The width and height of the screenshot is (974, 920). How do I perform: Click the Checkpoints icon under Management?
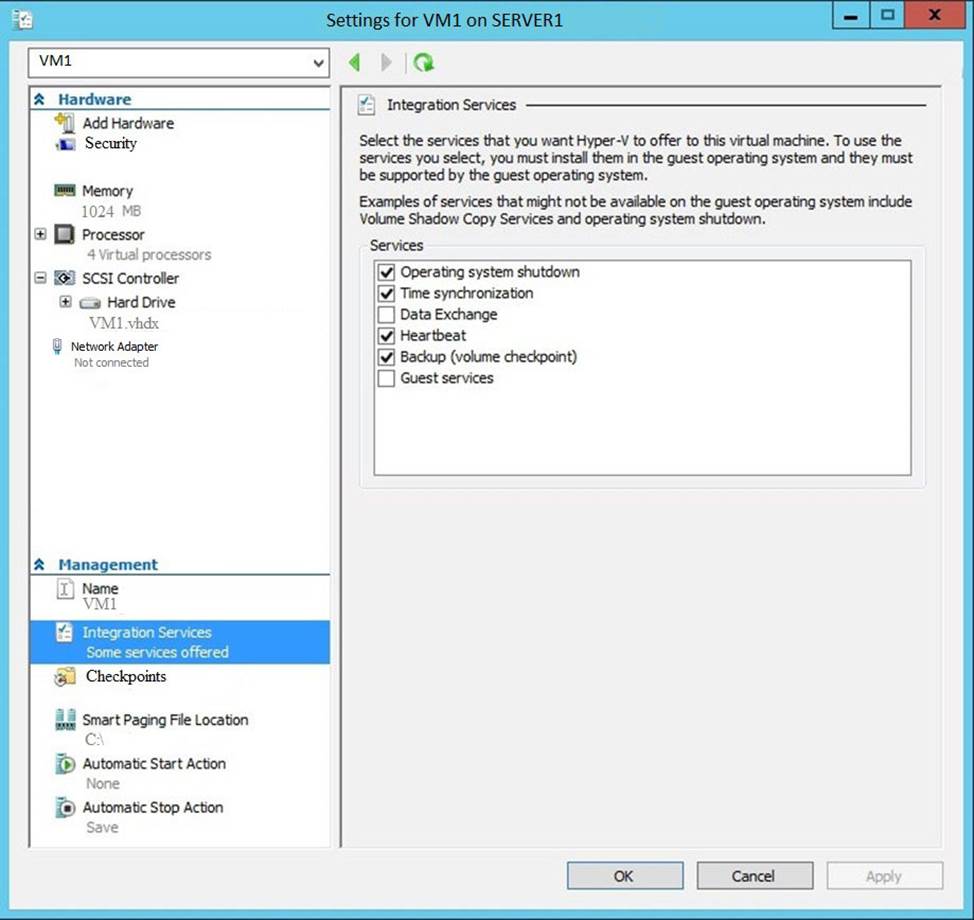pos(65,677)
